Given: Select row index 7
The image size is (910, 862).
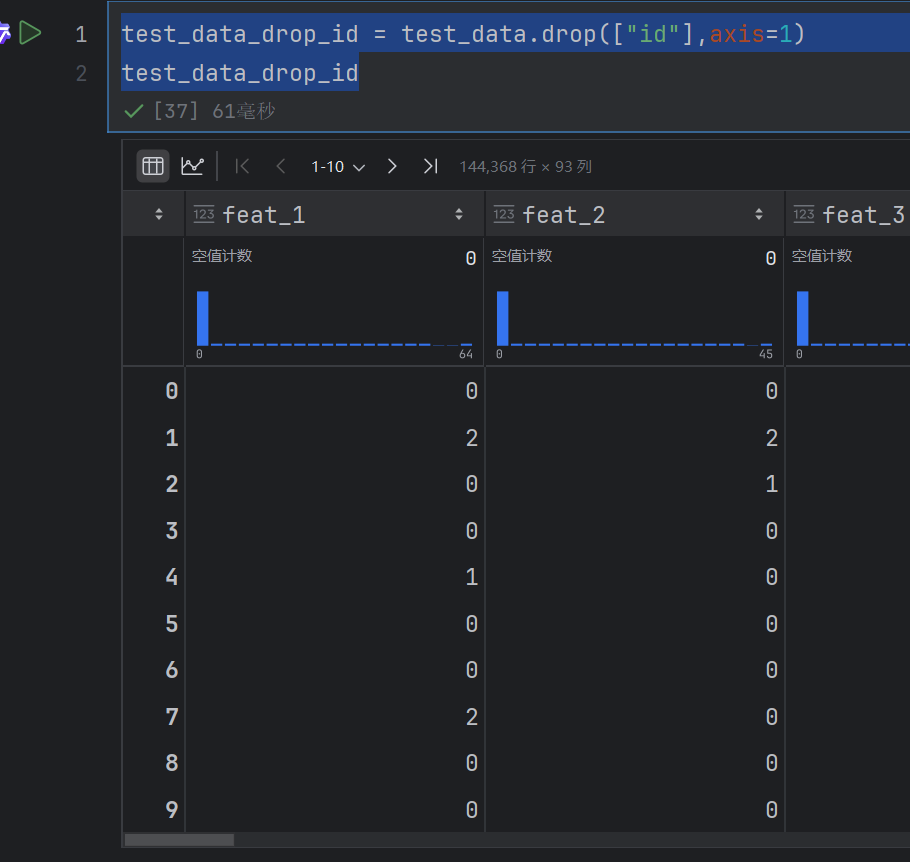Looking at the screenshot, I should tap(171, 716).
